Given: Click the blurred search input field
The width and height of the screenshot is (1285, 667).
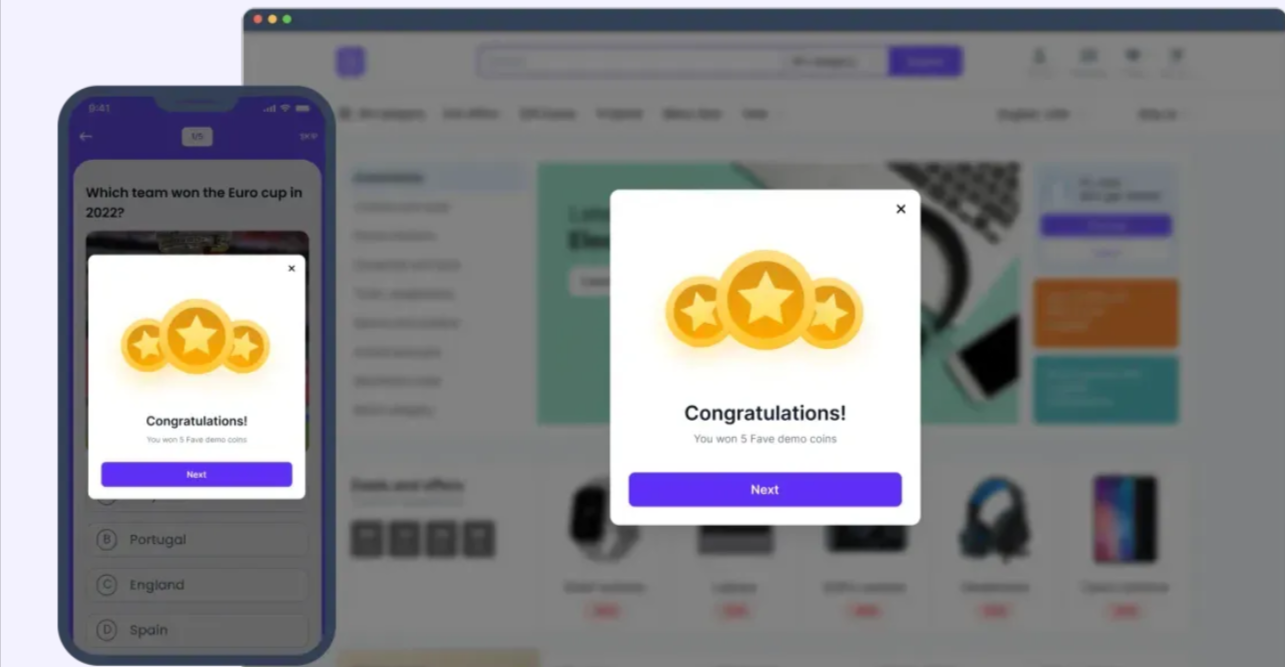Looking at the screenshot, I should (x=630, y=62).
